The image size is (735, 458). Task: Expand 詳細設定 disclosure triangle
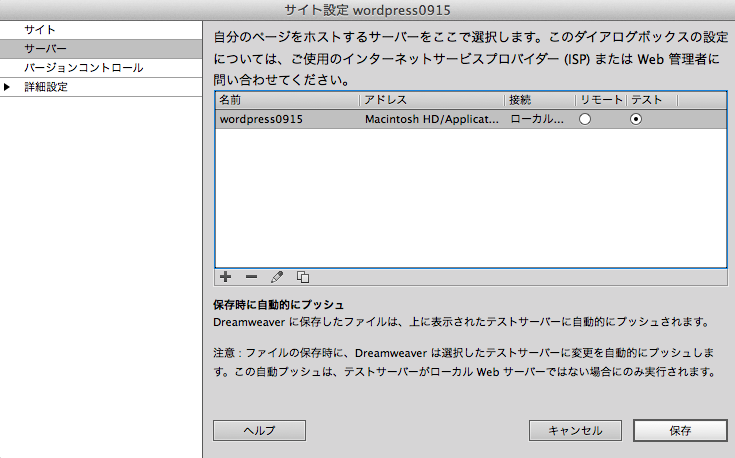[x=7, y=87]
